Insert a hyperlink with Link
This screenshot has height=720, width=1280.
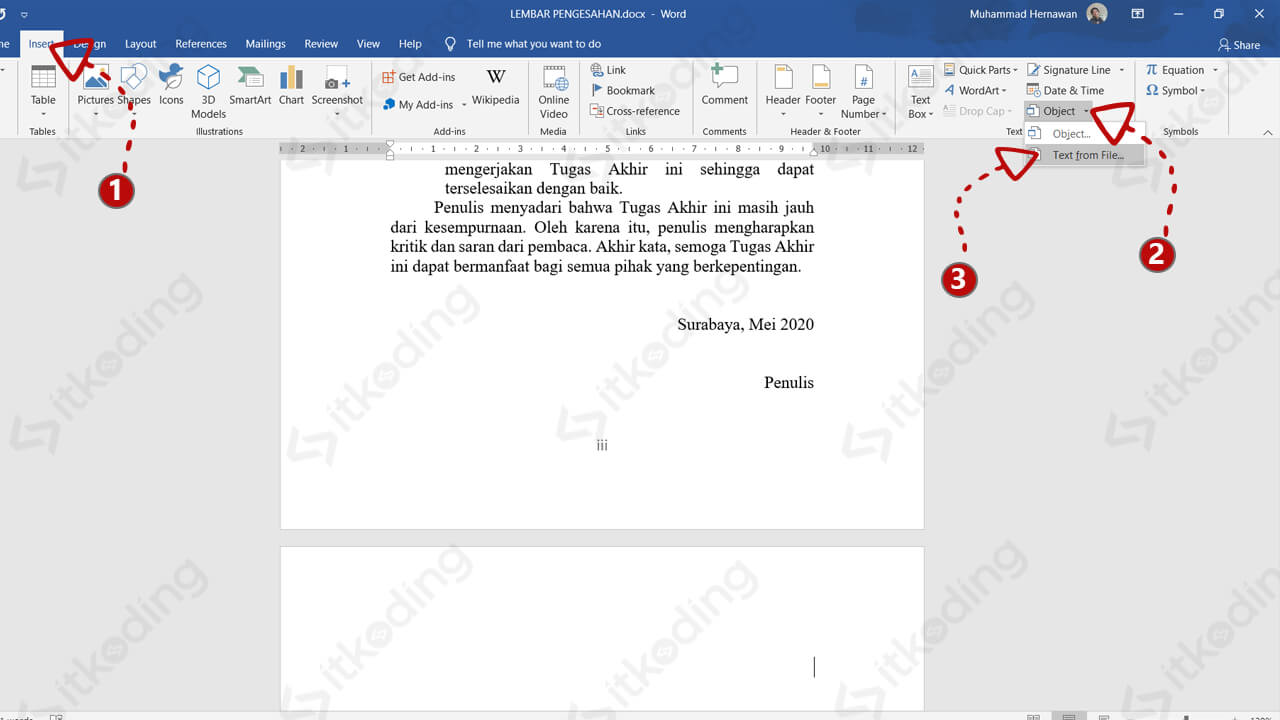[x=608, y=70]
